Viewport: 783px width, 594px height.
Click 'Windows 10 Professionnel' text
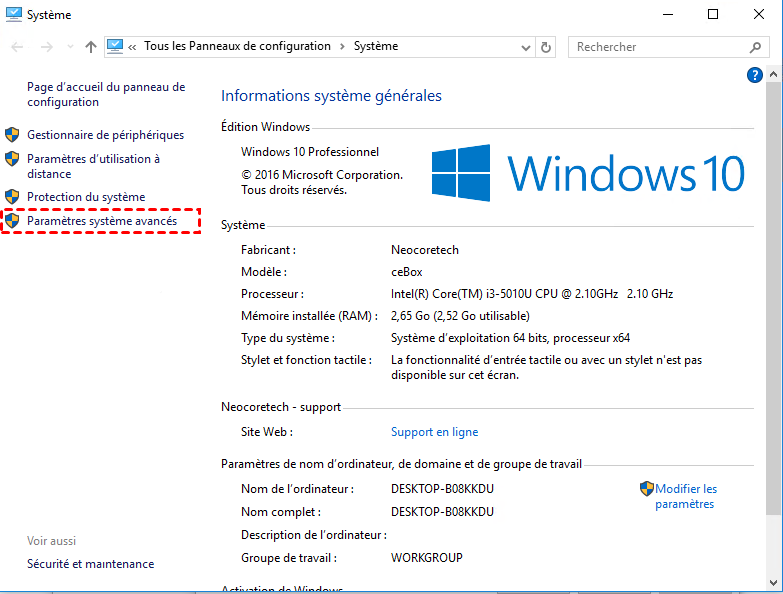(x=310, y=152)
